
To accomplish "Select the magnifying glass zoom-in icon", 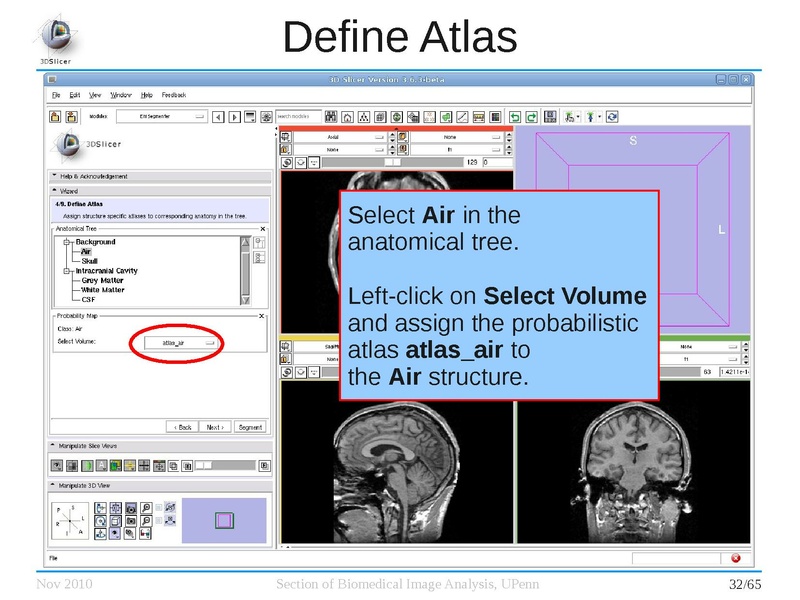I will (146, 507).
